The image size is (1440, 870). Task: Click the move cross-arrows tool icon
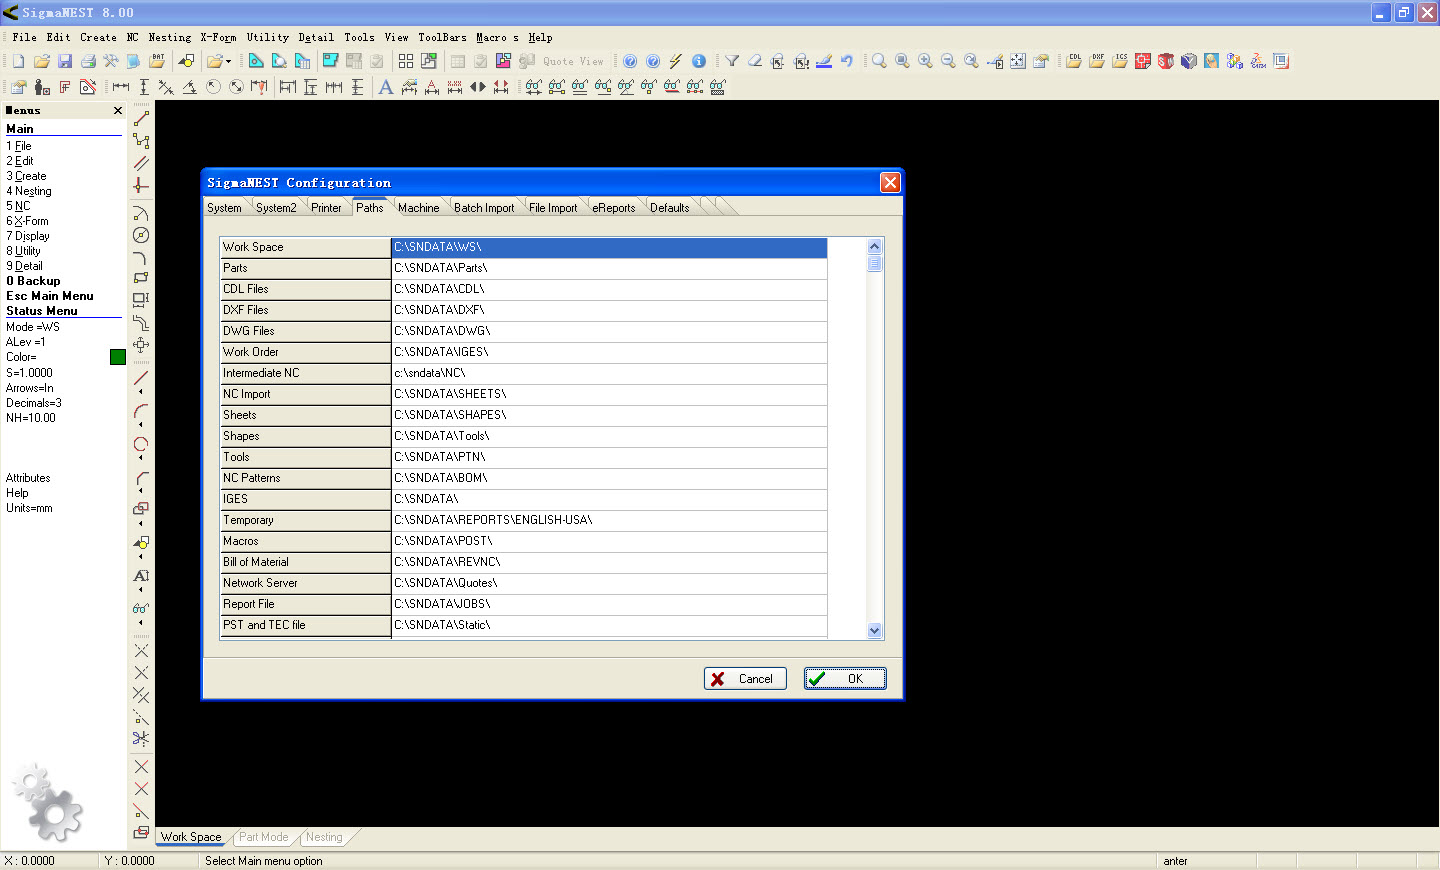141,345
